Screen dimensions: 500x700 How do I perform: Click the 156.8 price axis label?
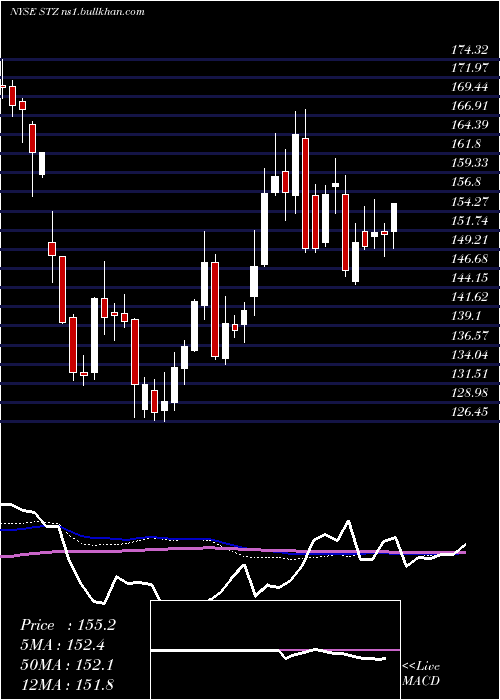466,182
